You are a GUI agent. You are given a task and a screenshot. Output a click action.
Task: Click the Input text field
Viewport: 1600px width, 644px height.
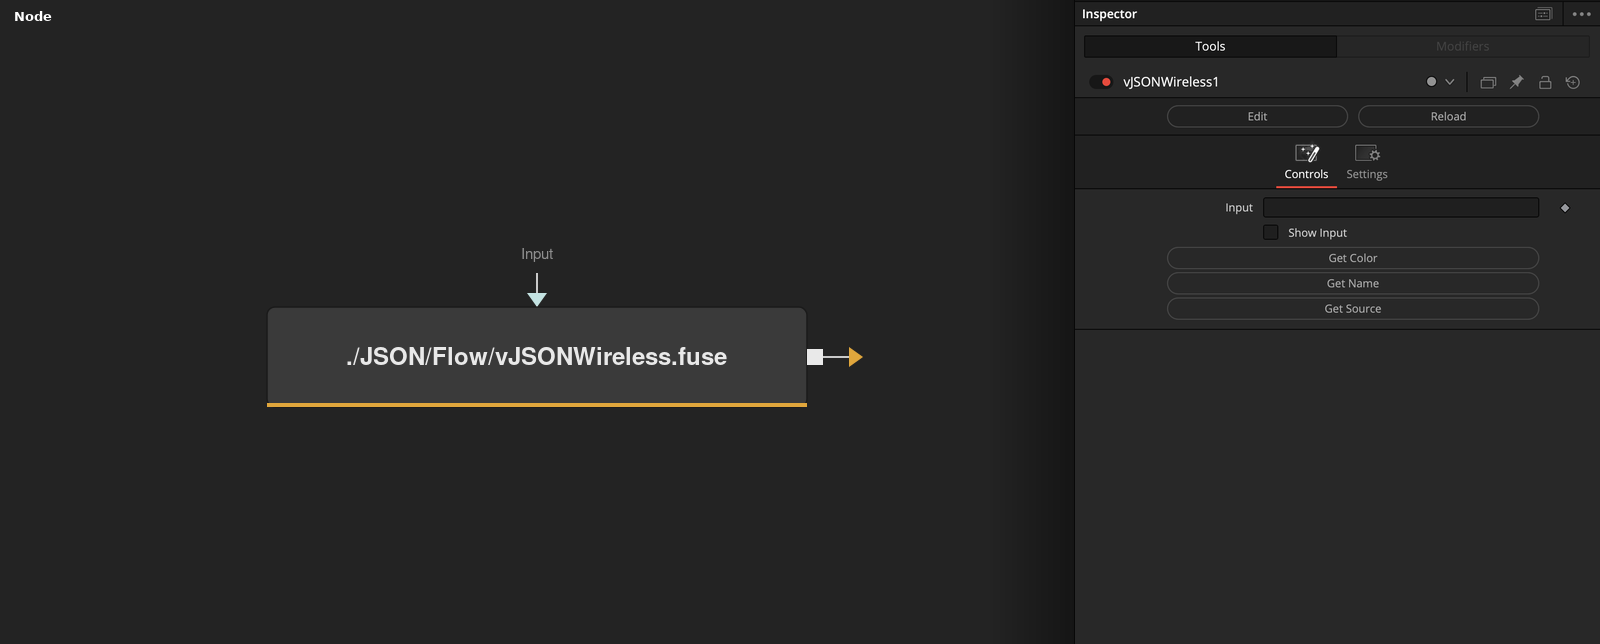coord(1401,207)
